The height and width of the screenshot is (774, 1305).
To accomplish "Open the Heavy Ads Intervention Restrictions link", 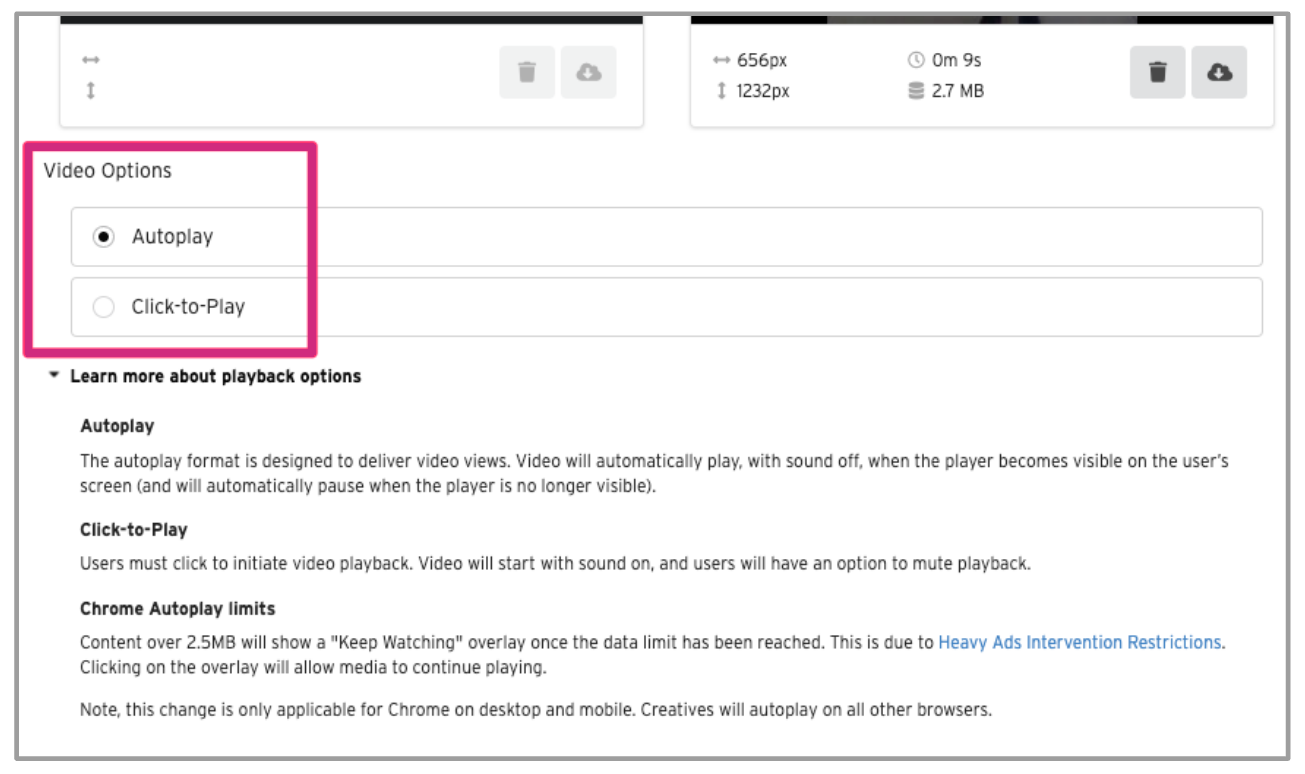I will point(1079,642).
